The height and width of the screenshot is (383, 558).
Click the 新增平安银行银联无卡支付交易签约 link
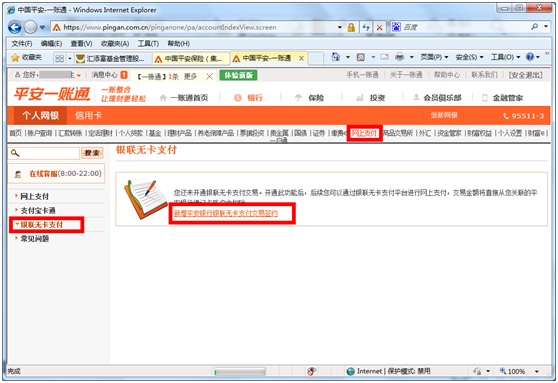226,214
